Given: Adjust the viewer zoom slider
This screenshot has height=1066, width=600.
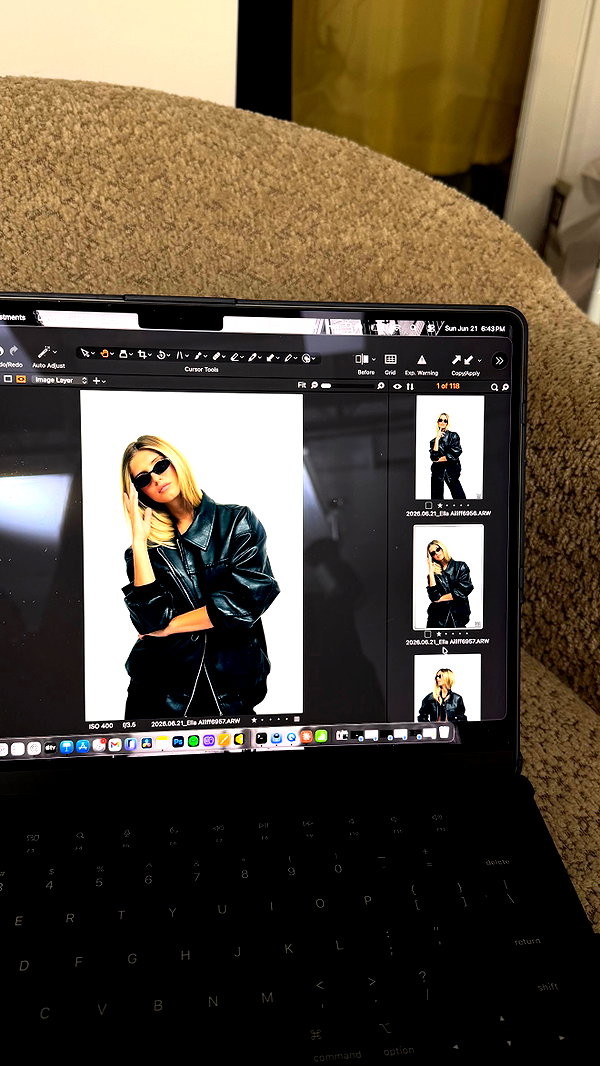Looking at the screenshot, I should coord(349,385).
